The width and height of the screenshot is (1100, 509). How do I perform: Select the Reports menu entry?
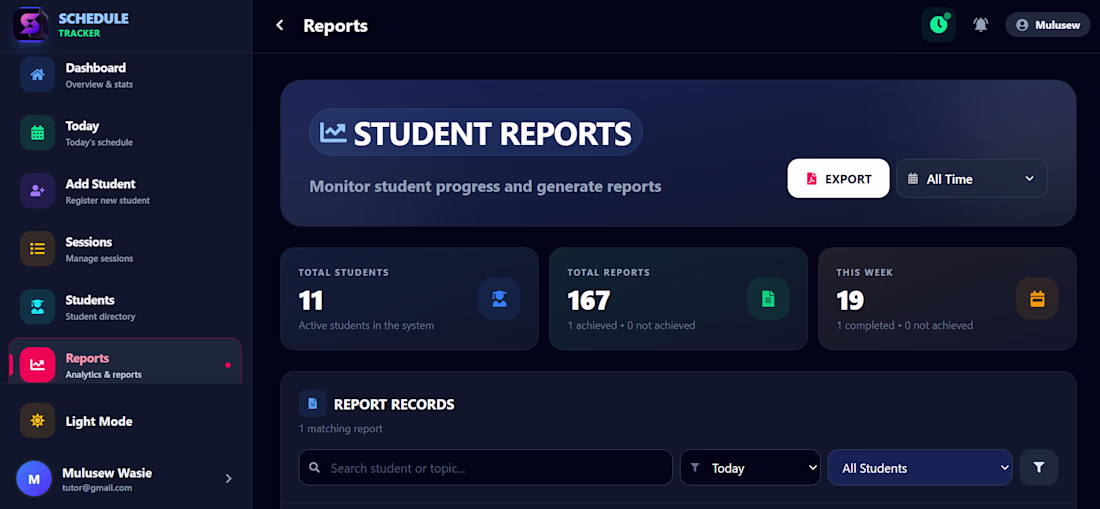[126, 362]
